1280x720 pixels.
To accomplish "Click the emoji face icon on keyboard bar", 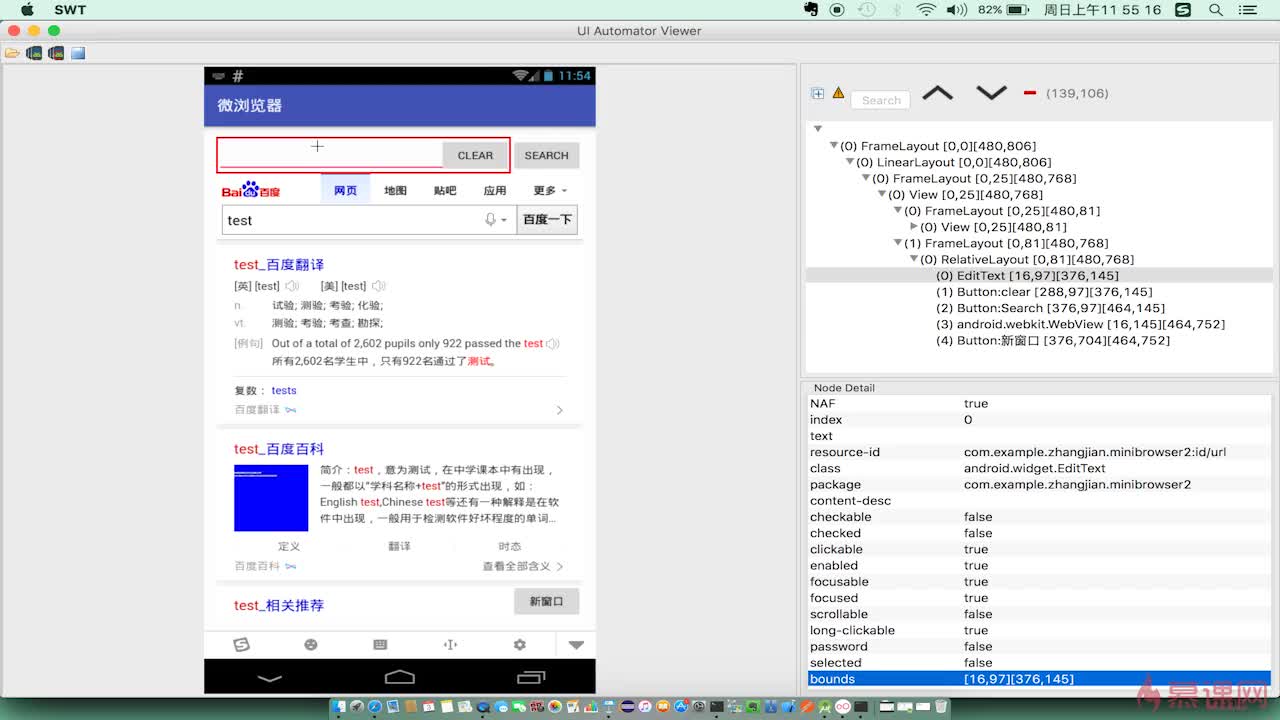I will 311,645.
